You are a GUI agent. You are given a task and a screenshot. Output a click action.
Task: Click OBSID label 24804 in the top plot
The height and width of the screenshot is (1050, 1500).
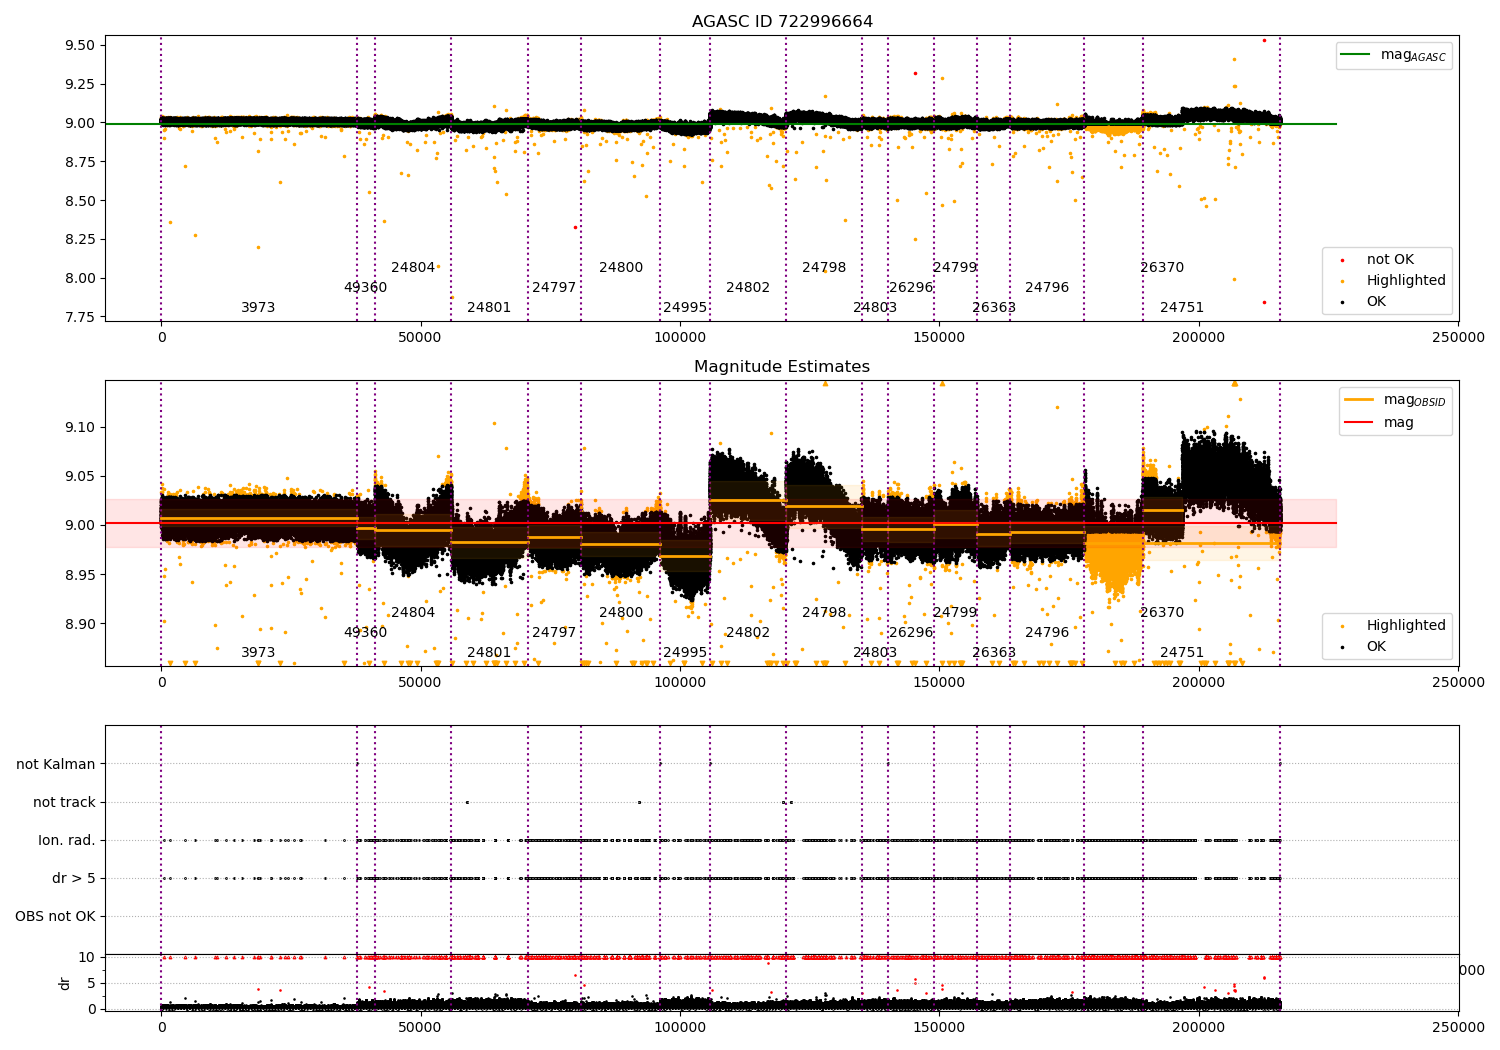(413, 268)
